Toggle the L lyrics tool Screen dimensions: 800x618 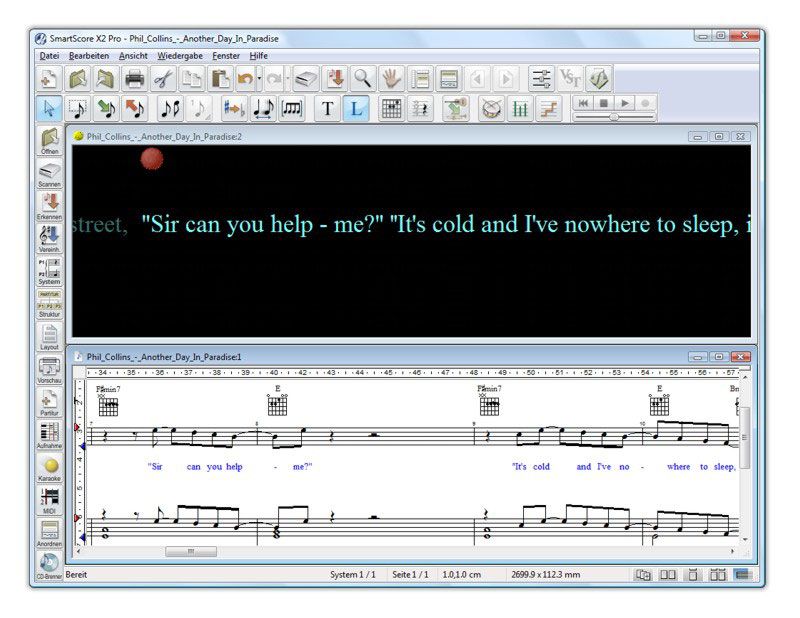[356, 108]
